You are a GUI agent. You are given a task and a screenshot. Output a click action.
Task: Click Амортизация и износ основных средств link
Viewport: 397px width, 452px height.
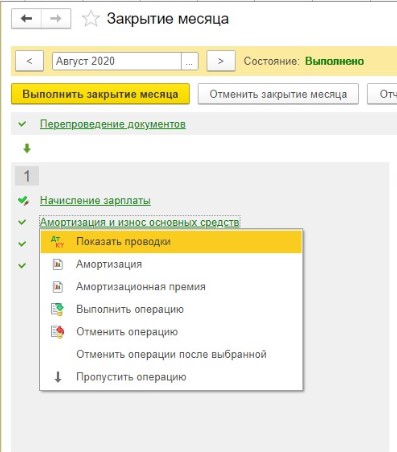pos(140,222)
